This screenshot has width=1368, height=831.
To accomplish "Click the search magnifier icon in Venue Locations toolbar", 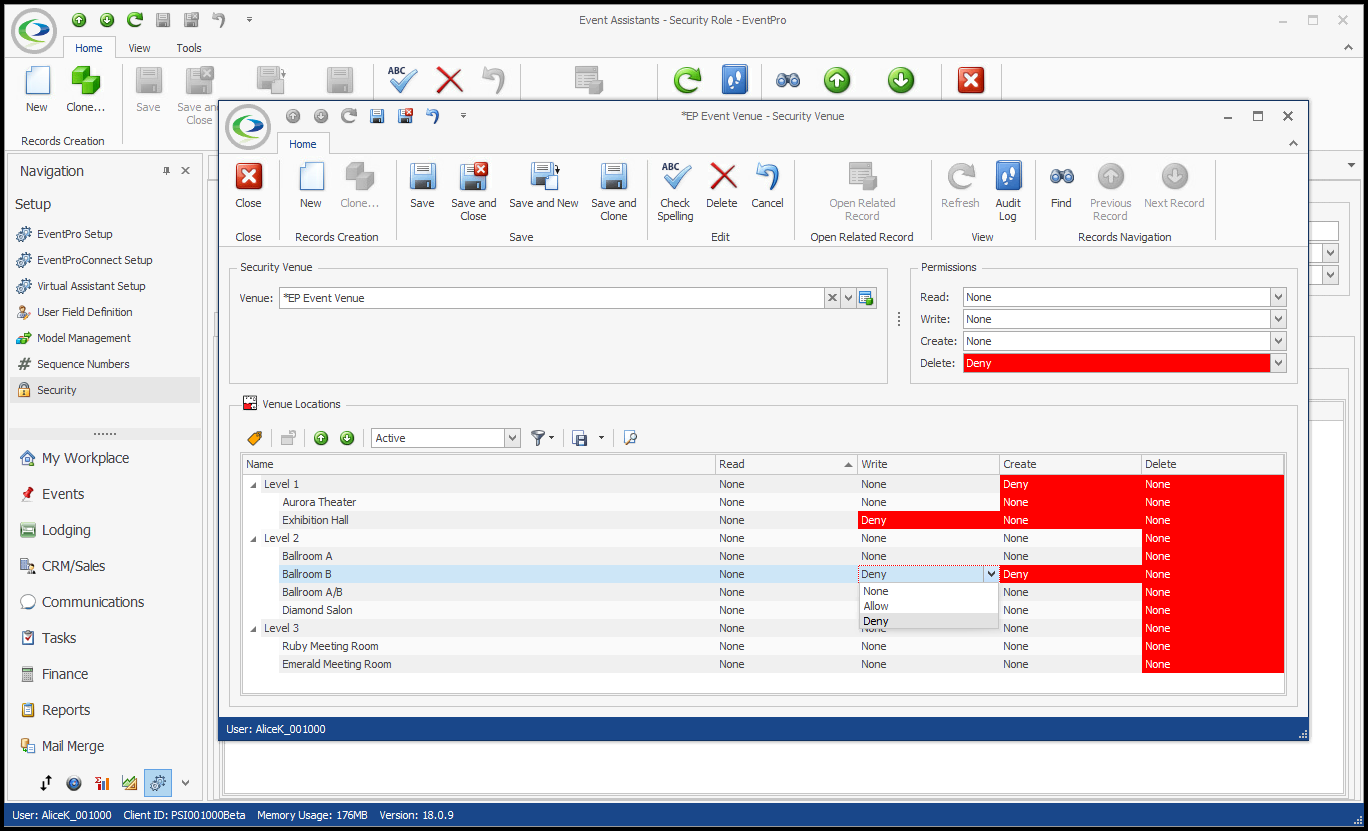I will pos(630,438).
